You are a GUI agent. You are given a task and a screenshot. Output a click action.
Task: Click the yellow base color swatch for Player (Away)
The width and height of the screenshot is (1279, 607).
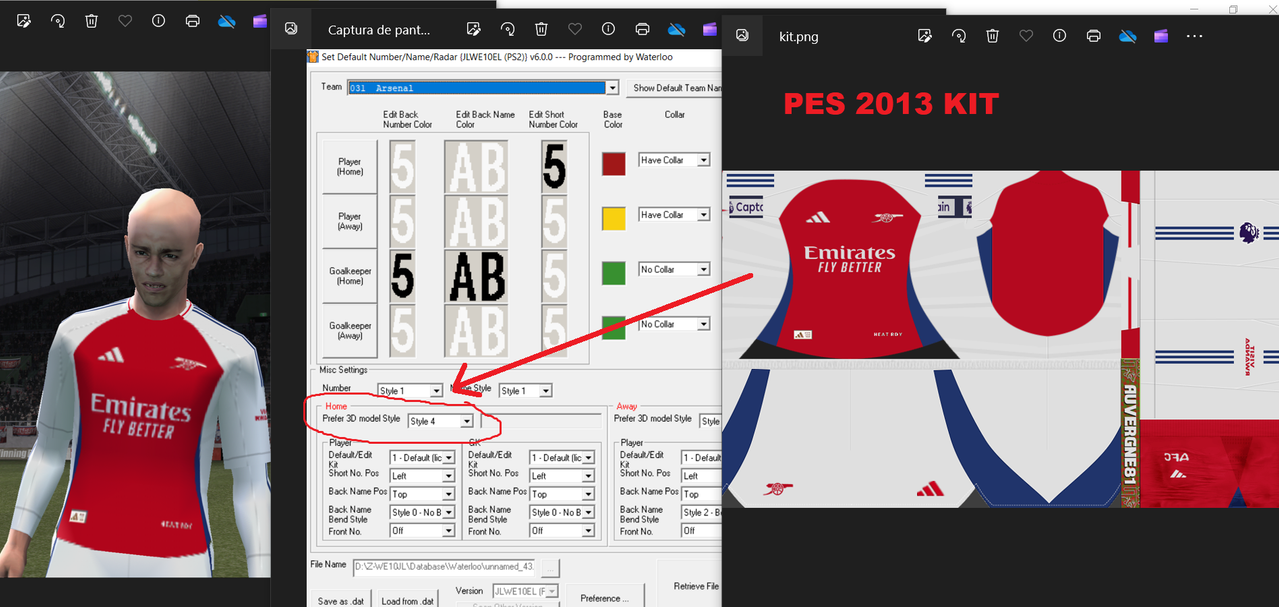pos(614,219)
